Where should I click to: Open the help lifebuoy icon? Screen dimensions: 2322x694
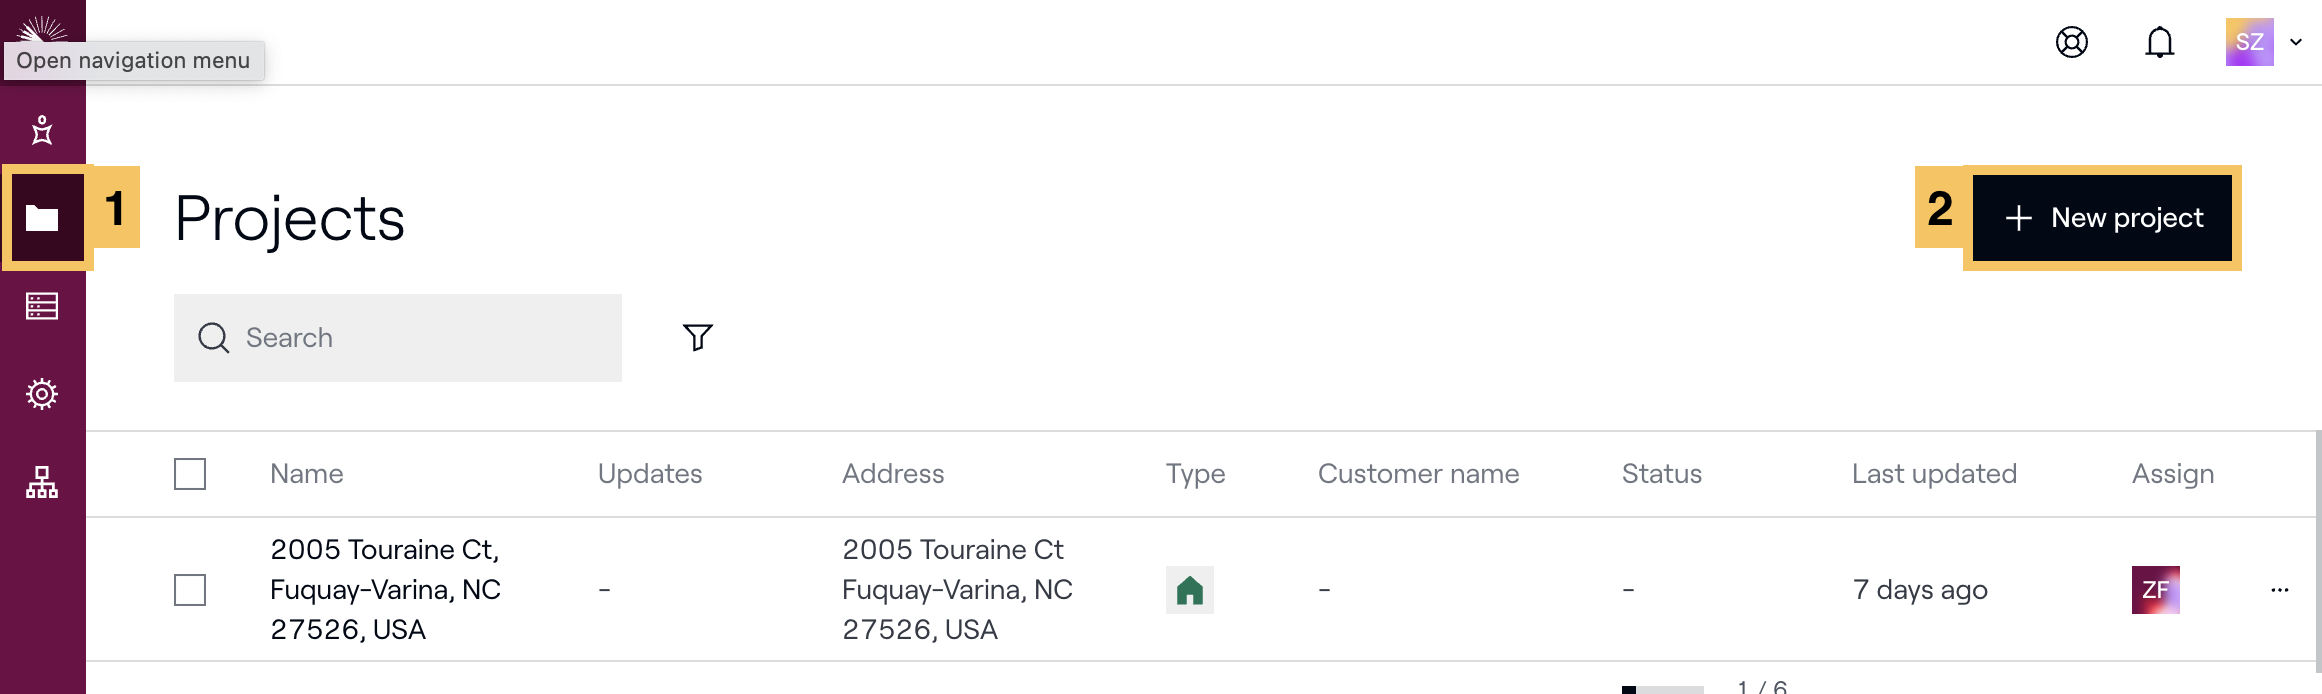(x=2072, y=42)
